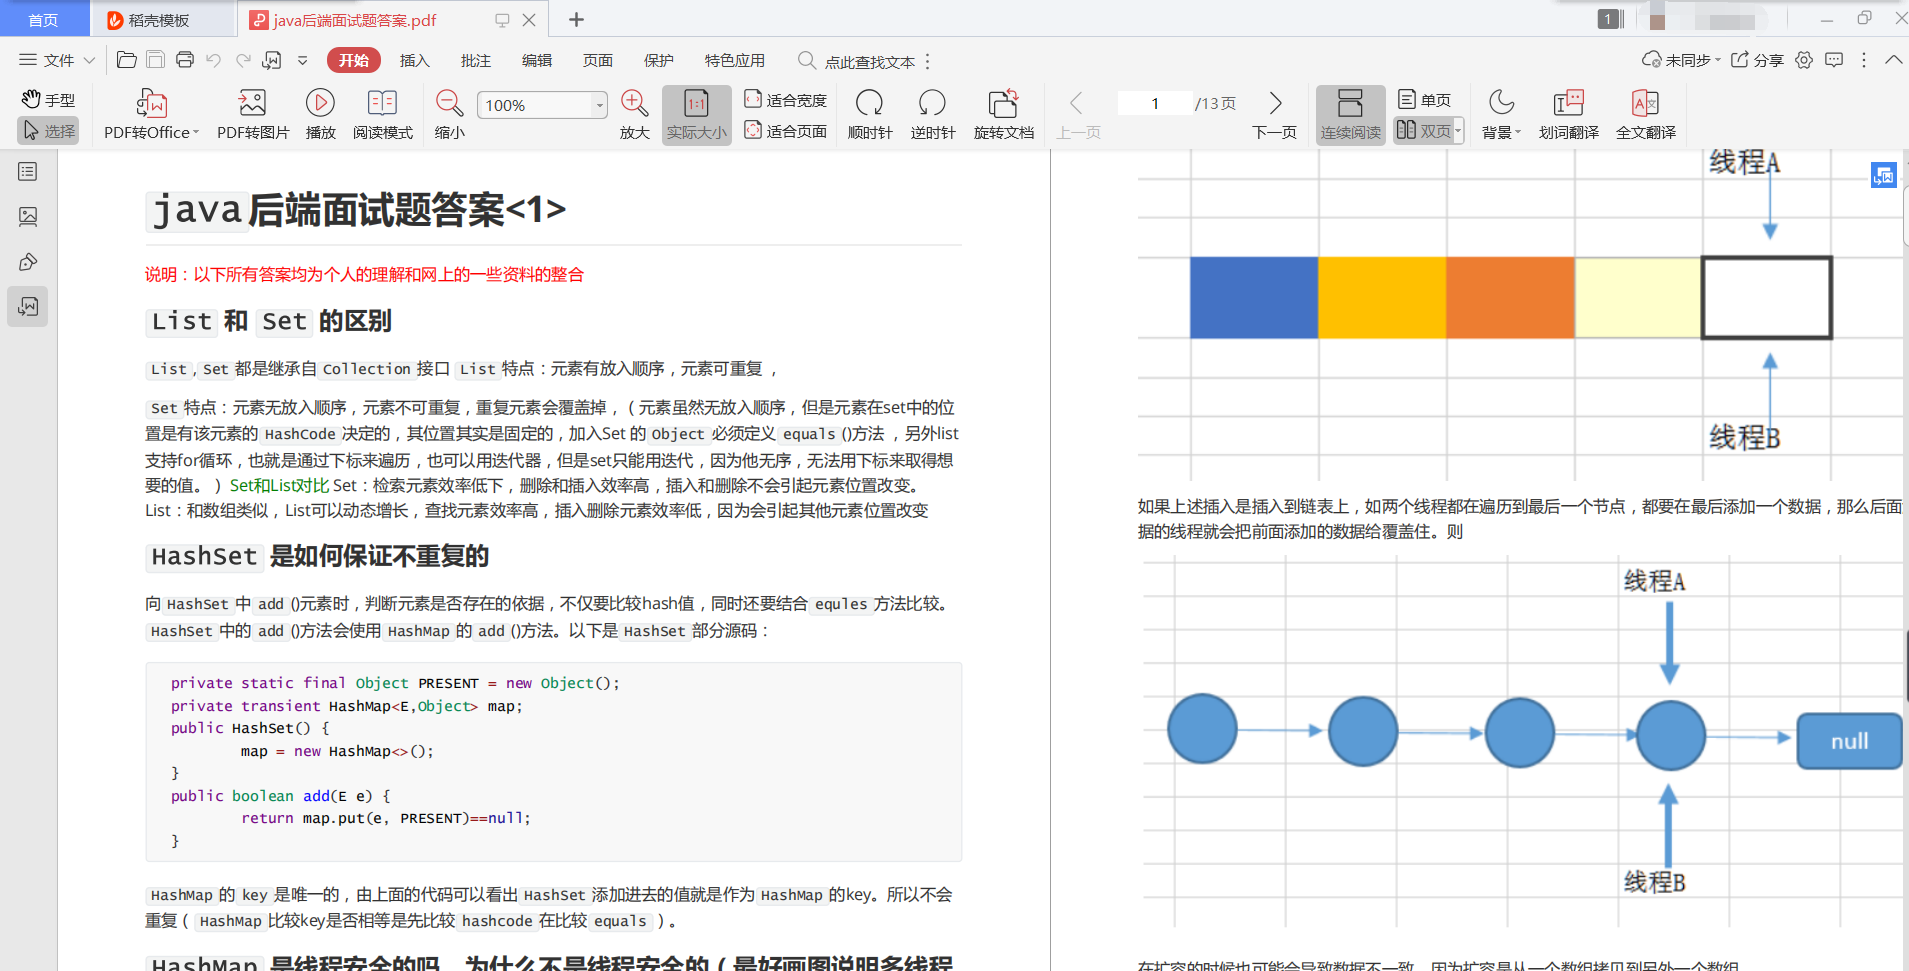Expand the 文件 menu chevron
This screenshot has width=1909, height=971.
[x=89, y=60]
